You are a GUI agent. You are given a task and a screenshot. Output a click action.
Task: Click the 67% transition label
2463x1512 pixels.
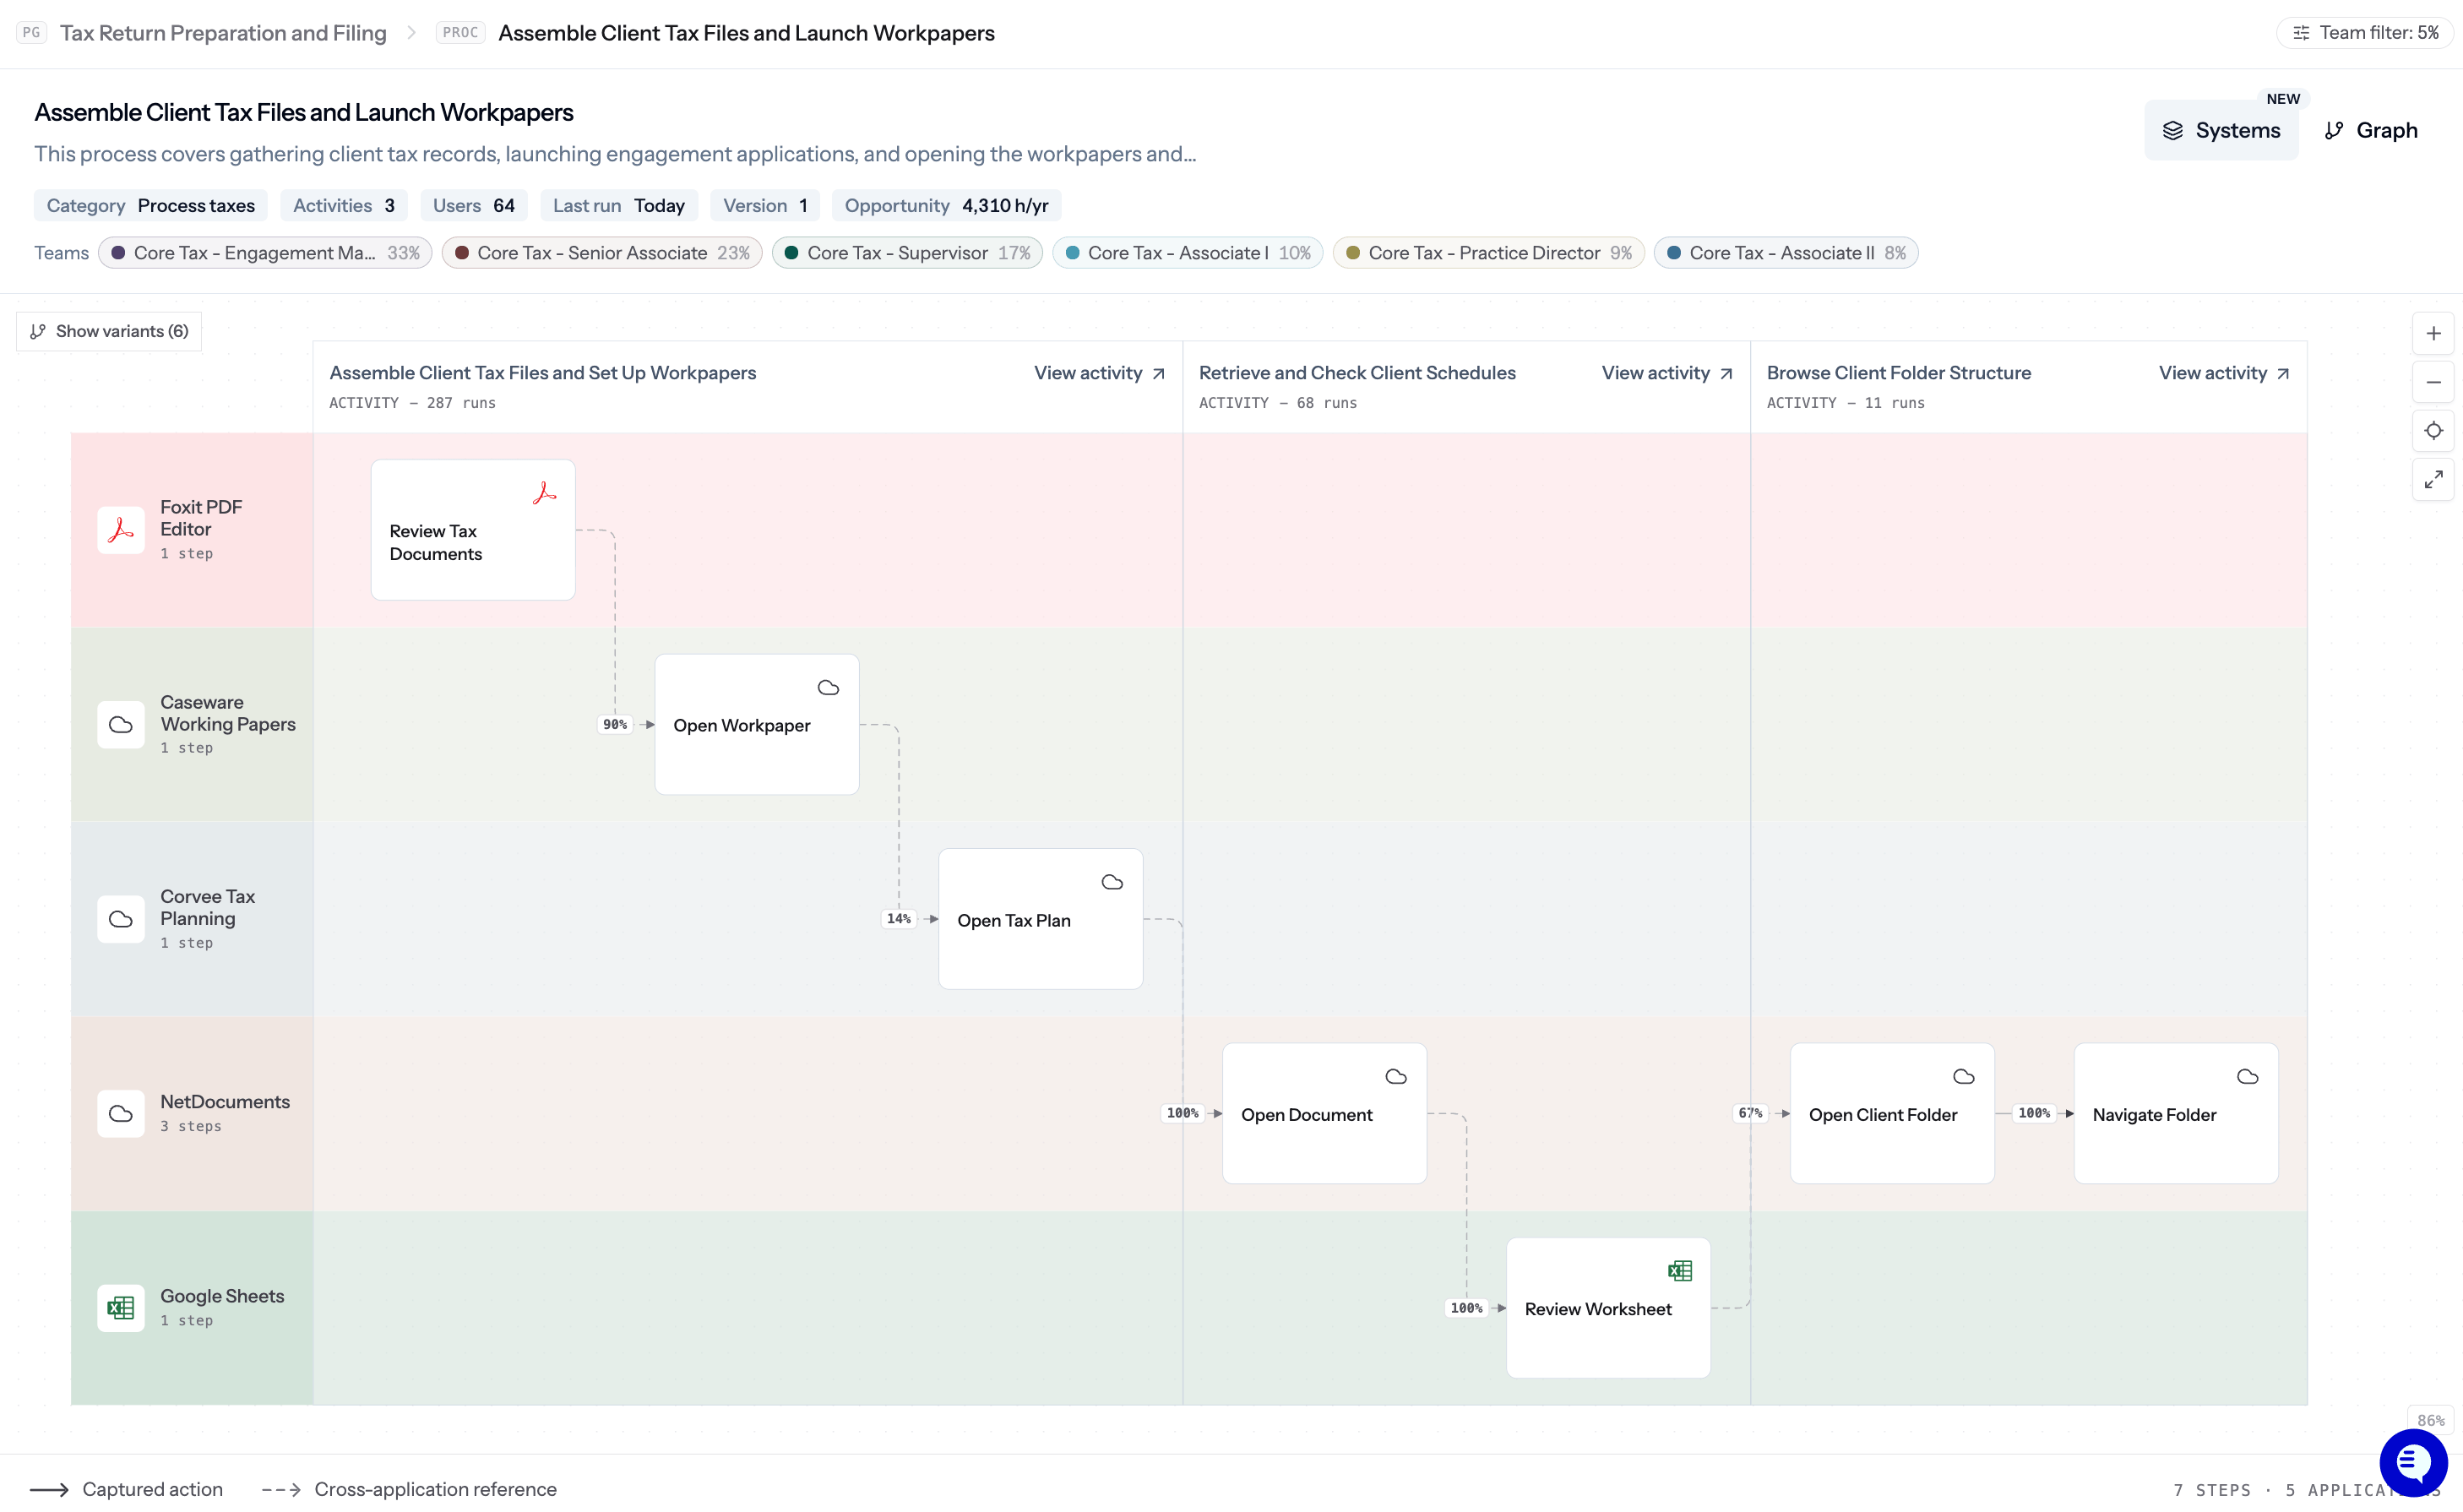1750,1113
